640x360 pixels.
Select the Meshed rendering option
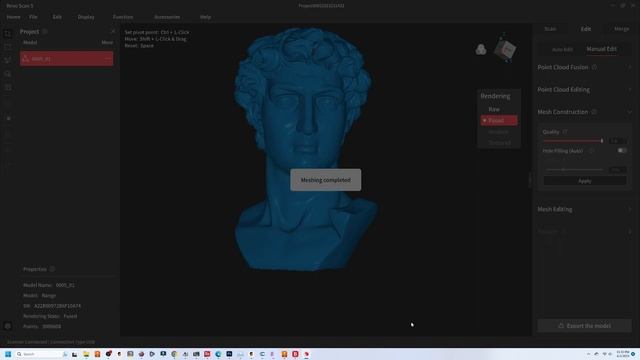click(498, 132)
